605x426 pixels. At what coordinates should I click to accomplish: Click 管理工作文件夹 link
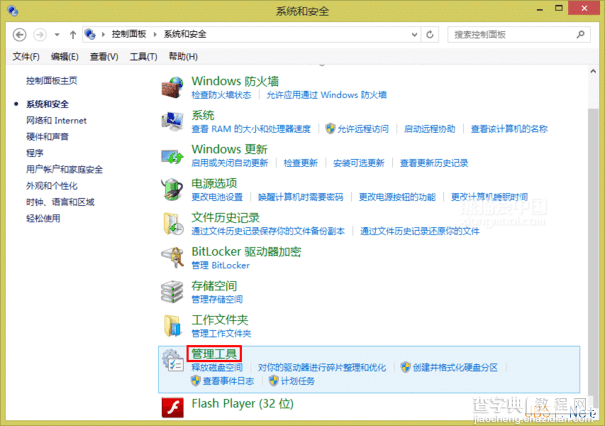pyautogui.click(x=221, y=333)
